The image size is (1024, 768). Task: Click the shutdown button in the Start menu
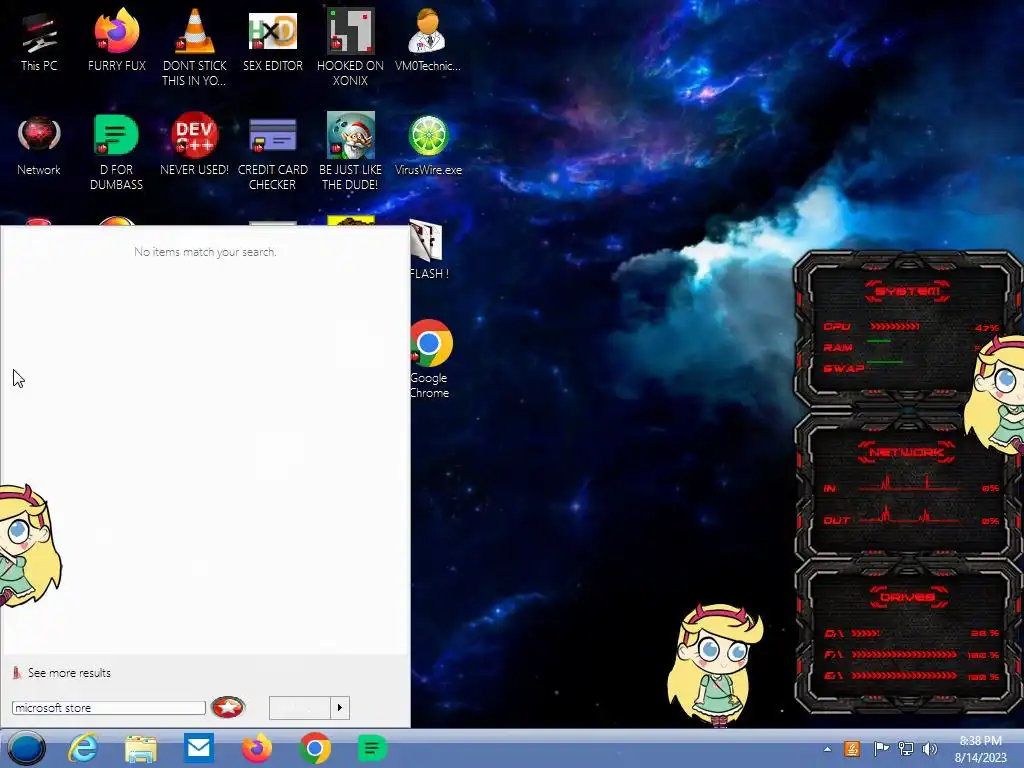(x=300, y=708)
